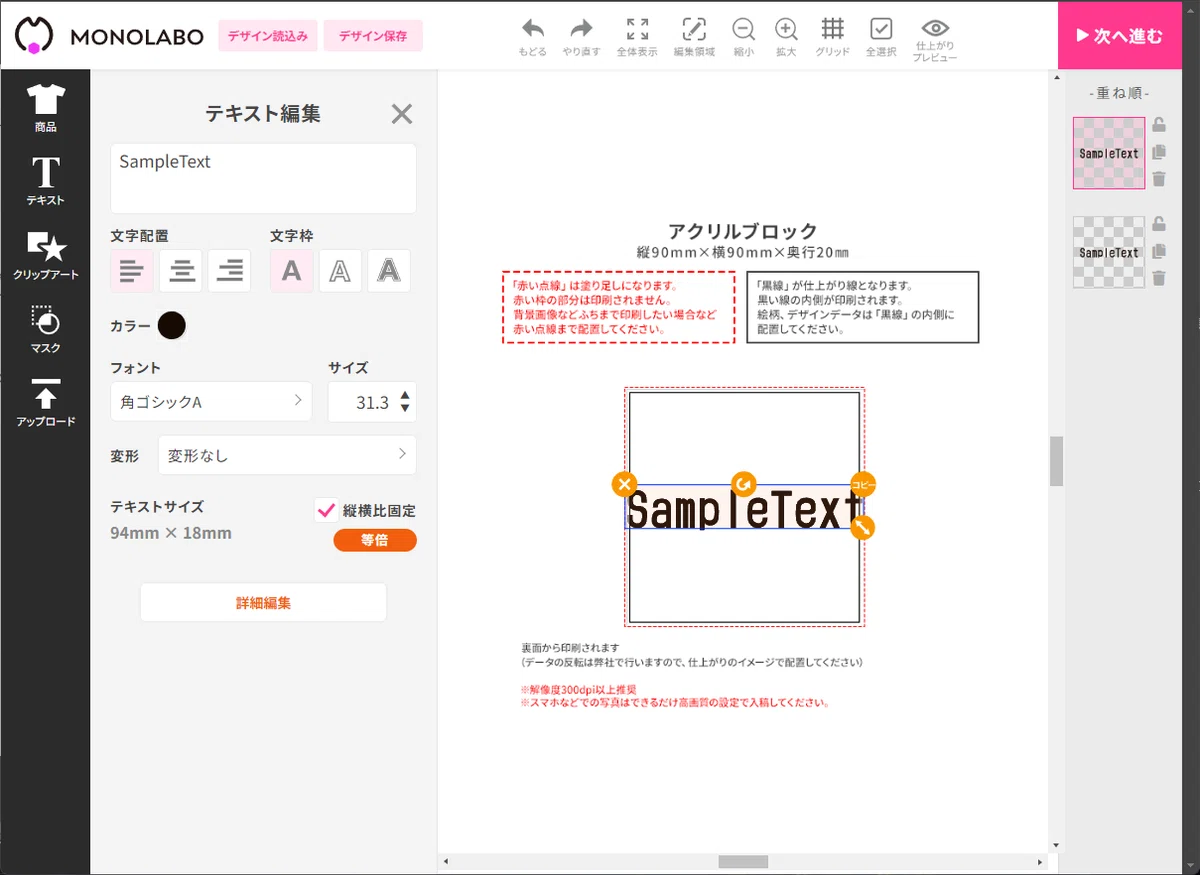
Task: Click the SampleText object on canvas
Action: pos(743,509)
